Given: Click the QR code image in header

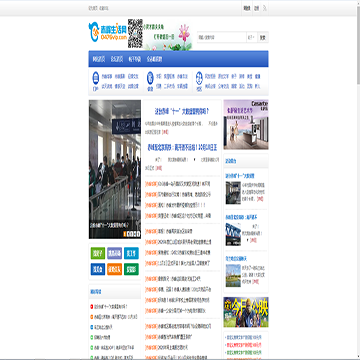Looking at the screenshot, I should point(135,33).
